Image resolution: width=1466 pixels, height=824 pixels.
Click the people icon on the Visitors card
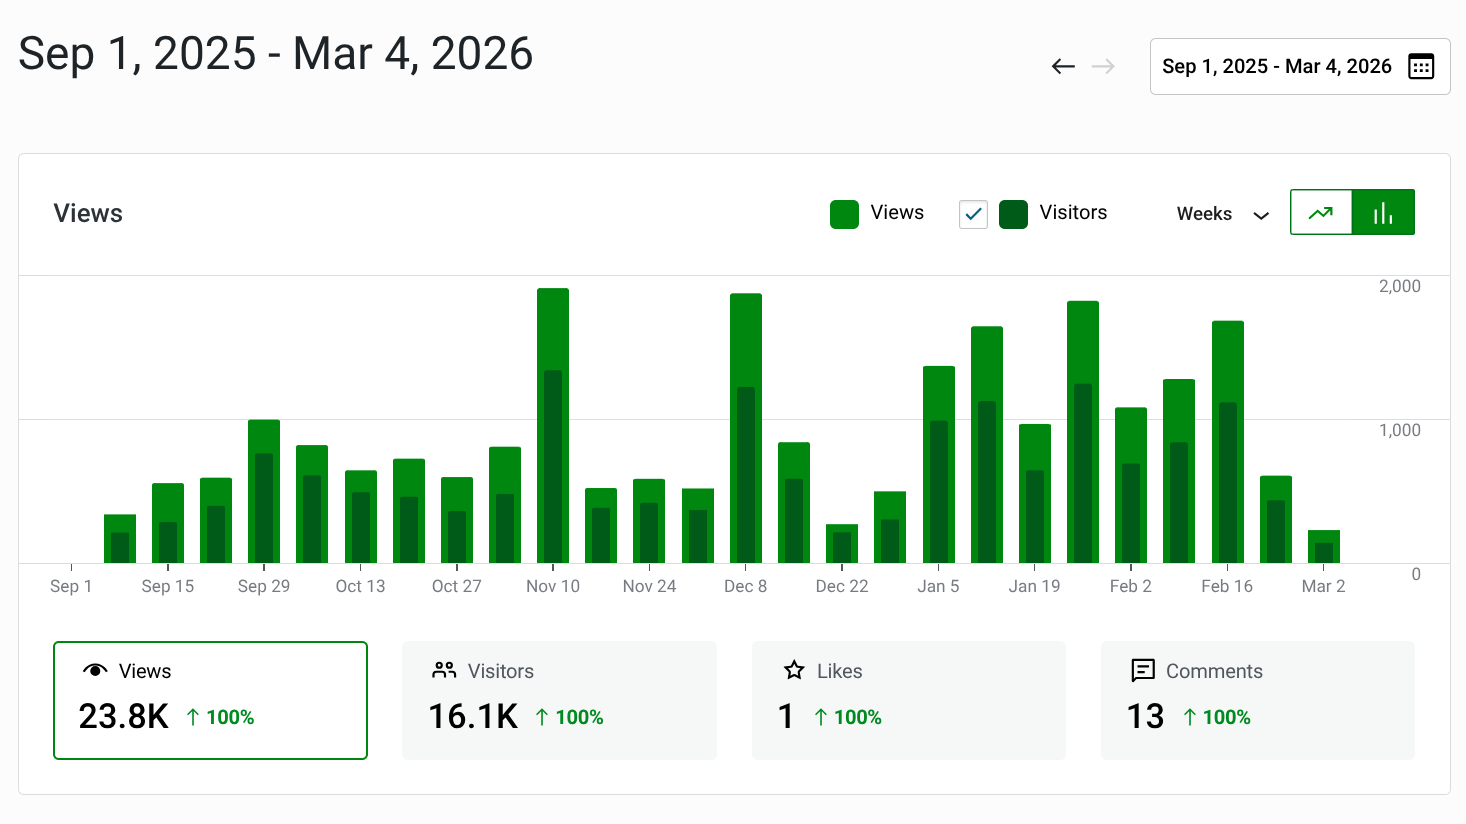click(442, 670)
